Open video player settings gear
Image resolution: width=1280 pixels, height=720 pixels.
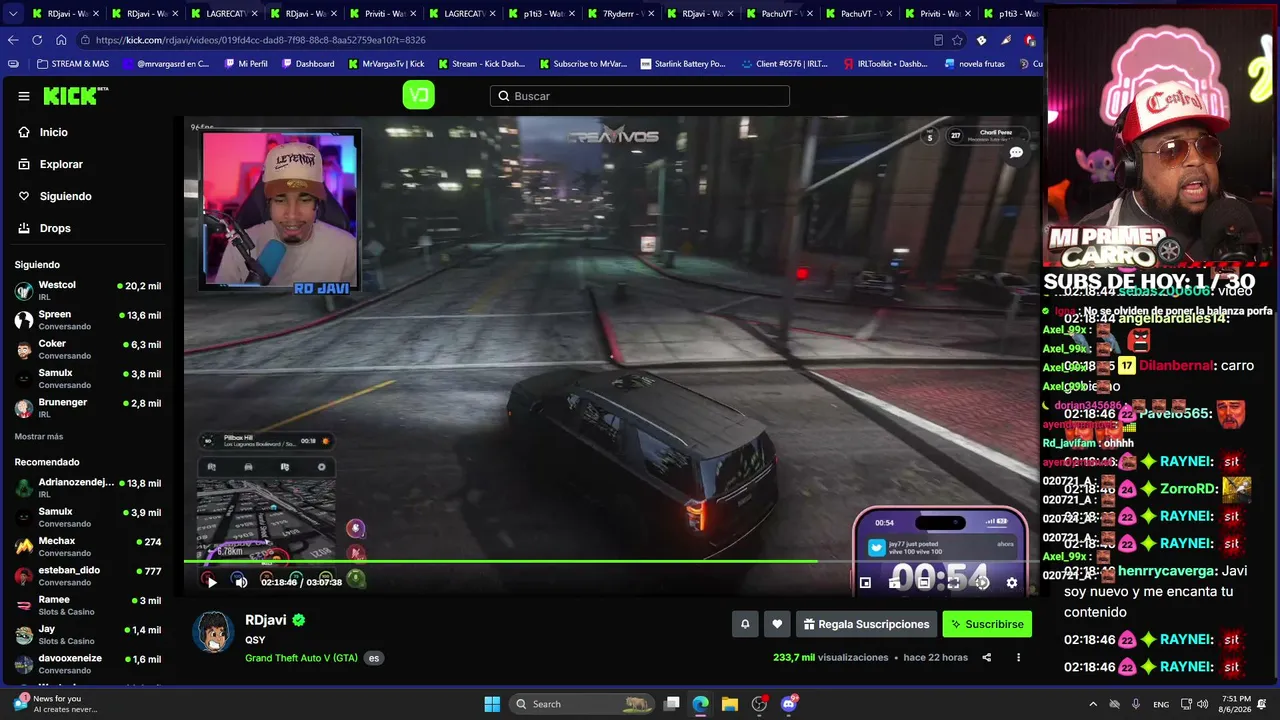click(x=1012, y=582)
